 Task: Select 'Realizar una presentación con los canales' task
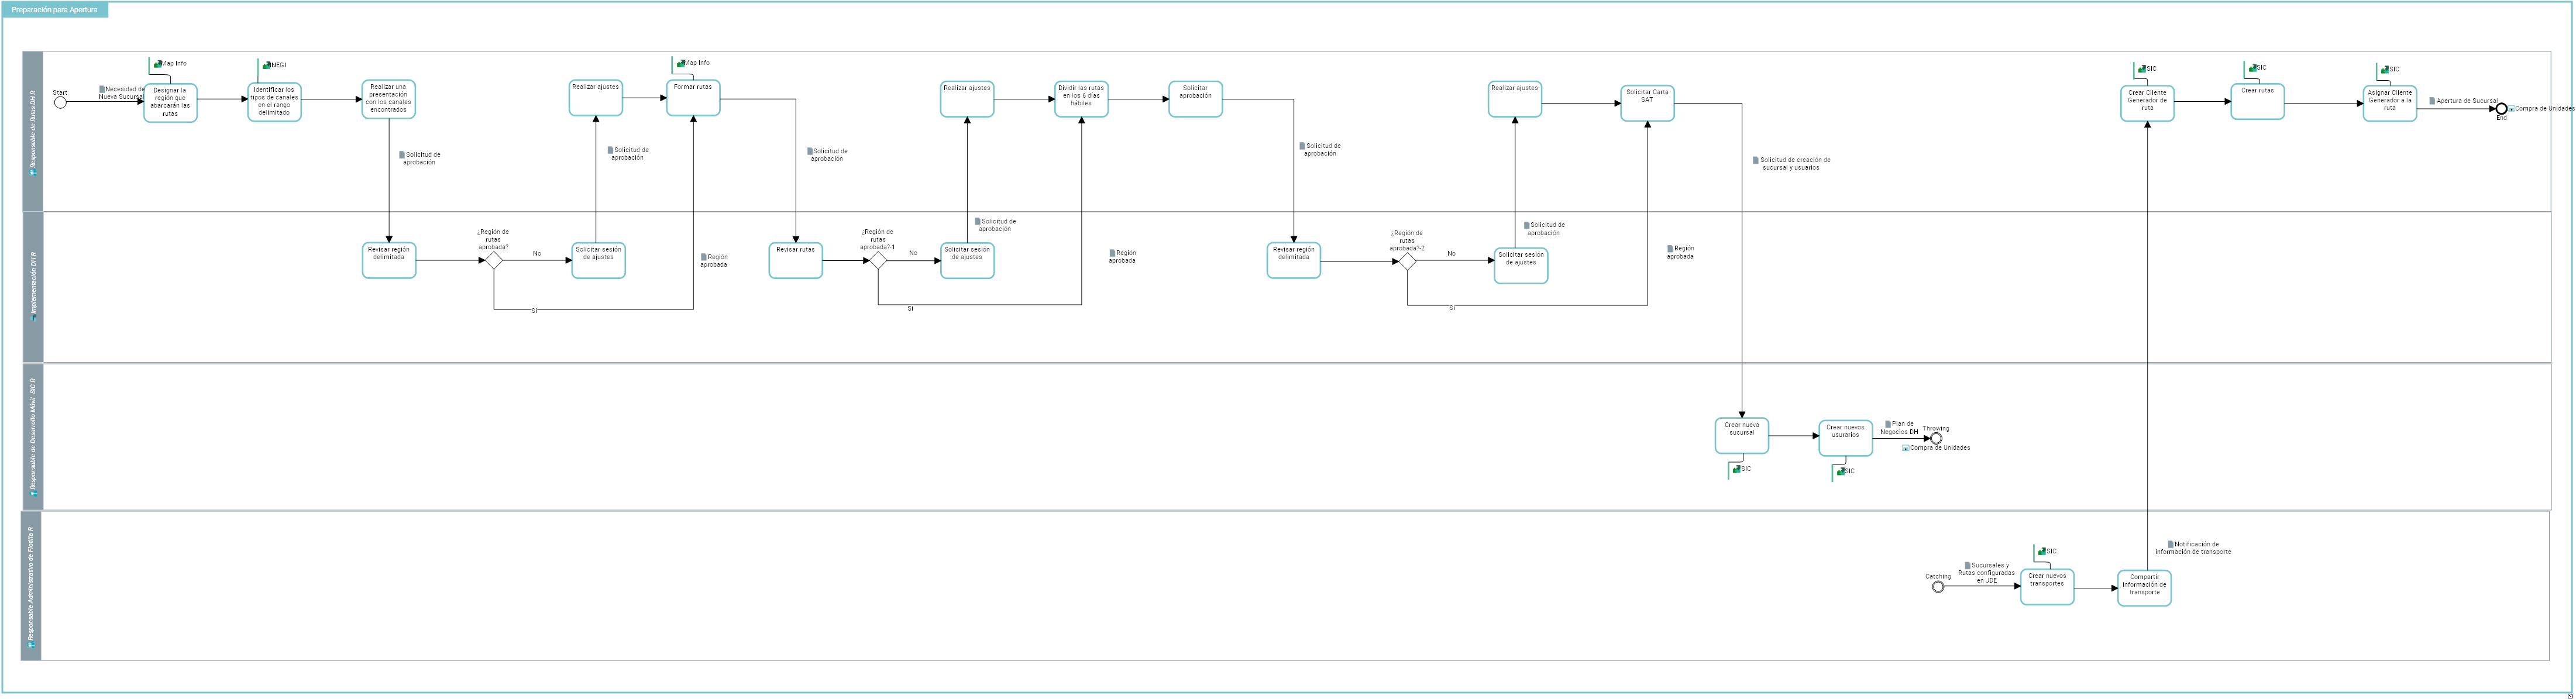[388, 99]
